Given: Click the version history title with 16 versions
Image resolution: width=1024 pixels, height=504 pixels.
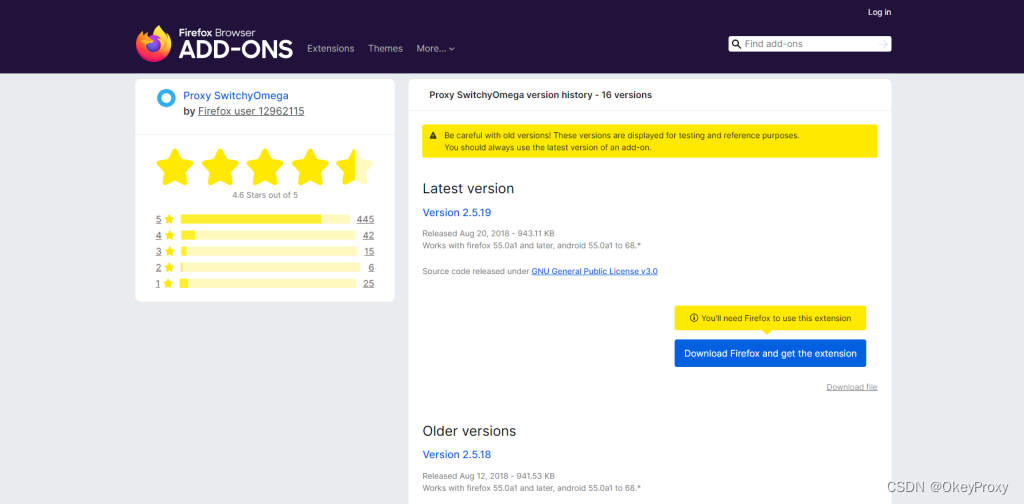Looking at the screenshot, I should point(540,95).
